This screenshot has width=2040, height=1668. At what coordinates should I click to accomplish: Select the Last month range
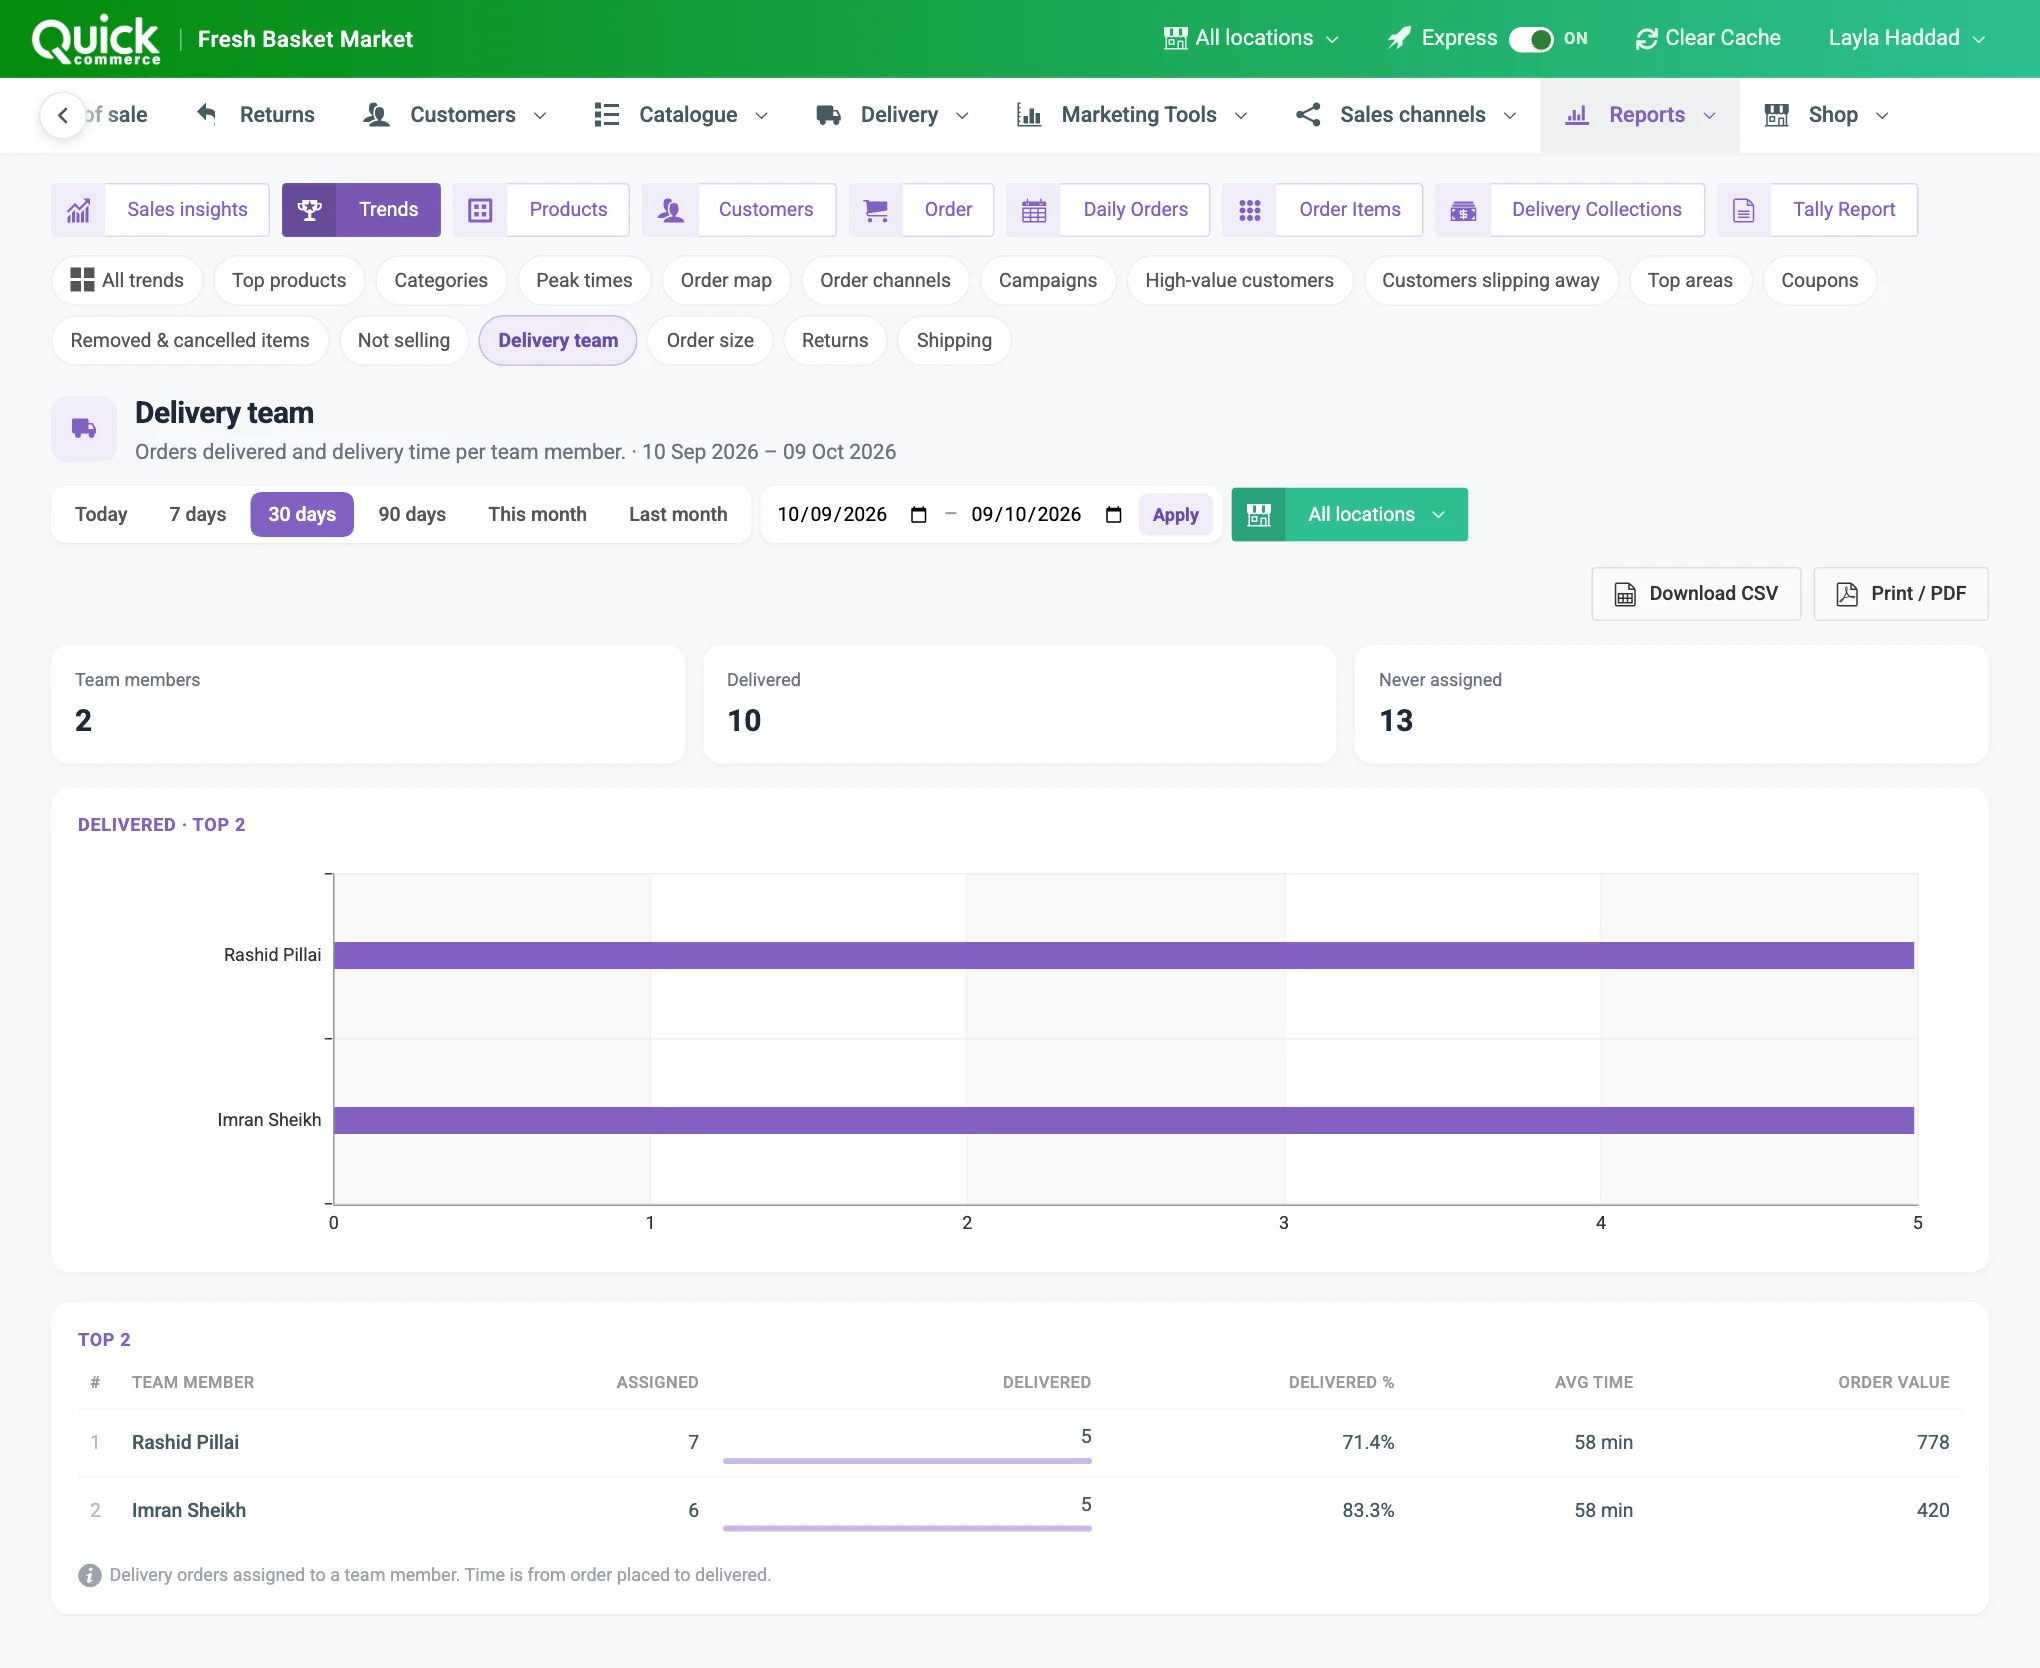click(x=678, y=515)
